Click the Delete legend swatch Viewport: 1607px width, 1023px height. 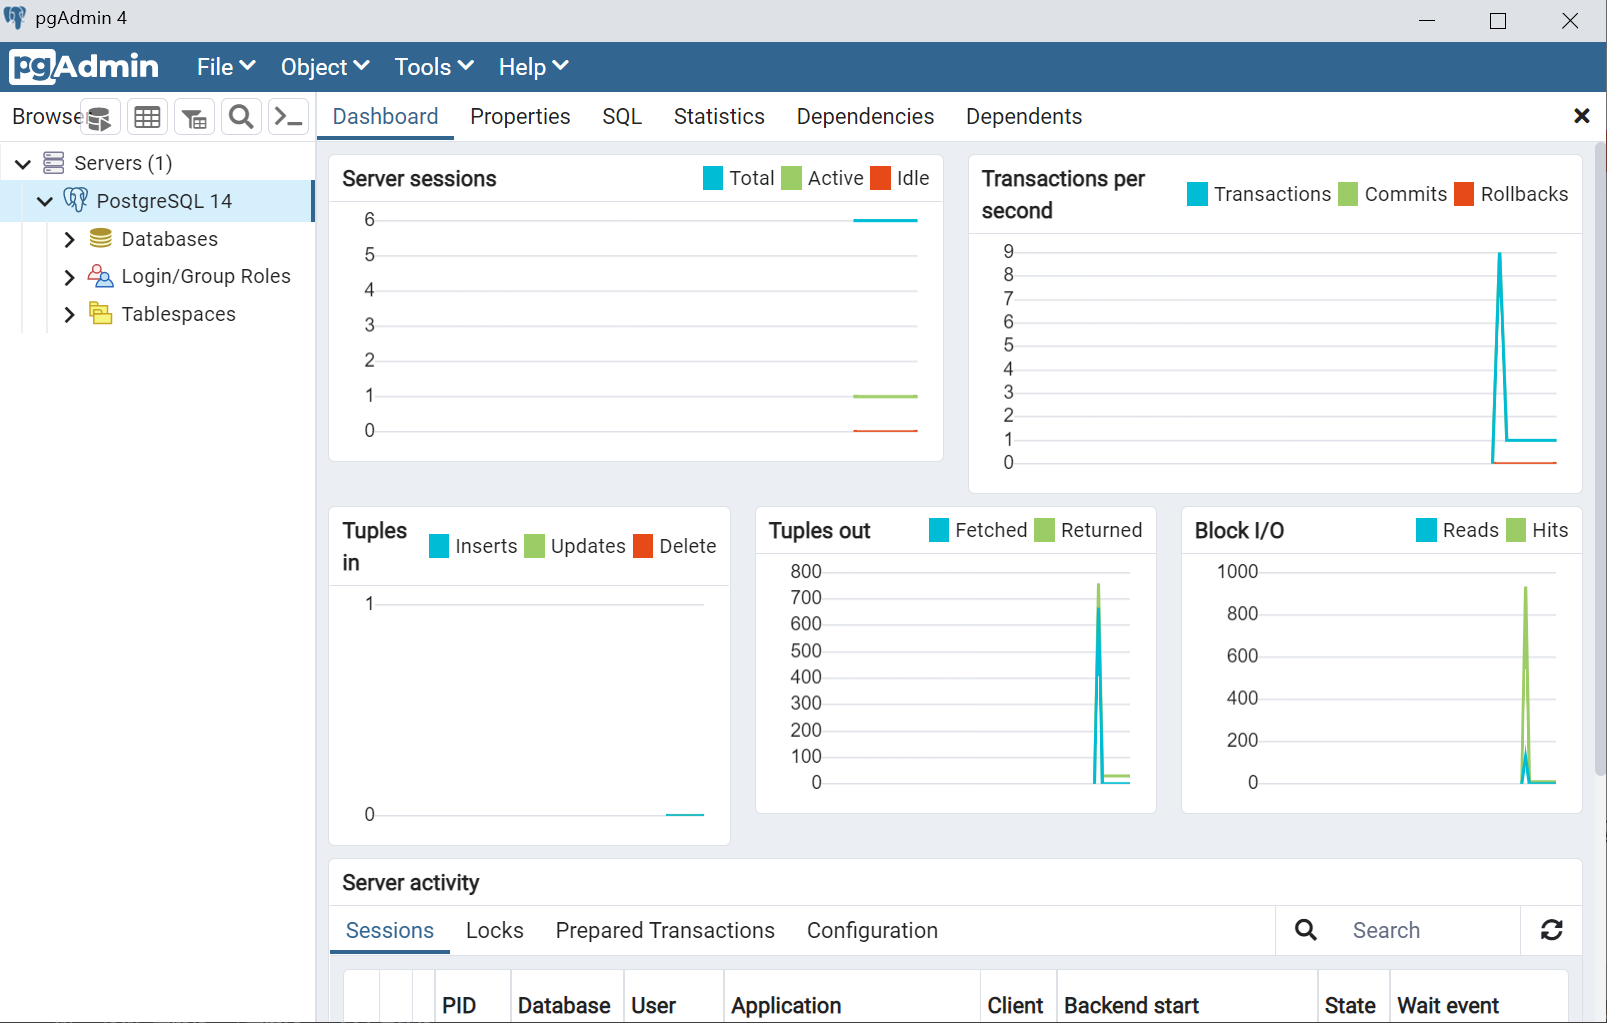tap(643, 546)
